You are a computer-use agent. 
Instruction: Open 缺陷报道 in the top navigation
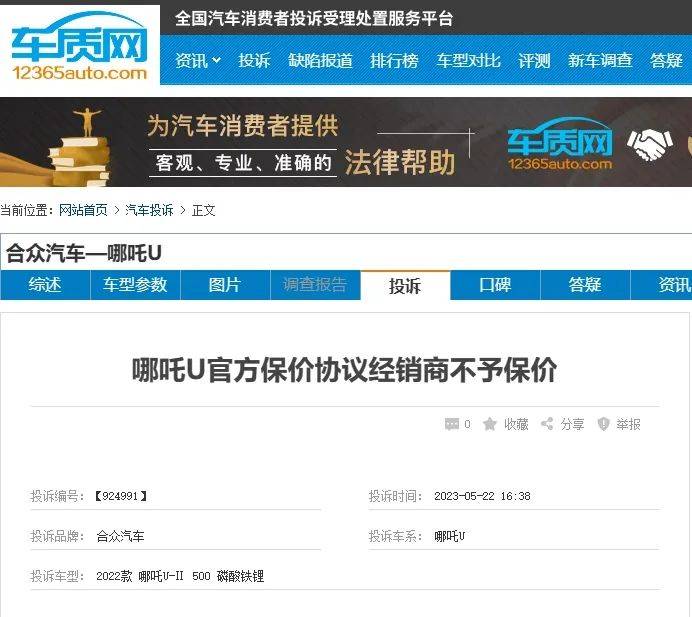(x=320, y=60)
